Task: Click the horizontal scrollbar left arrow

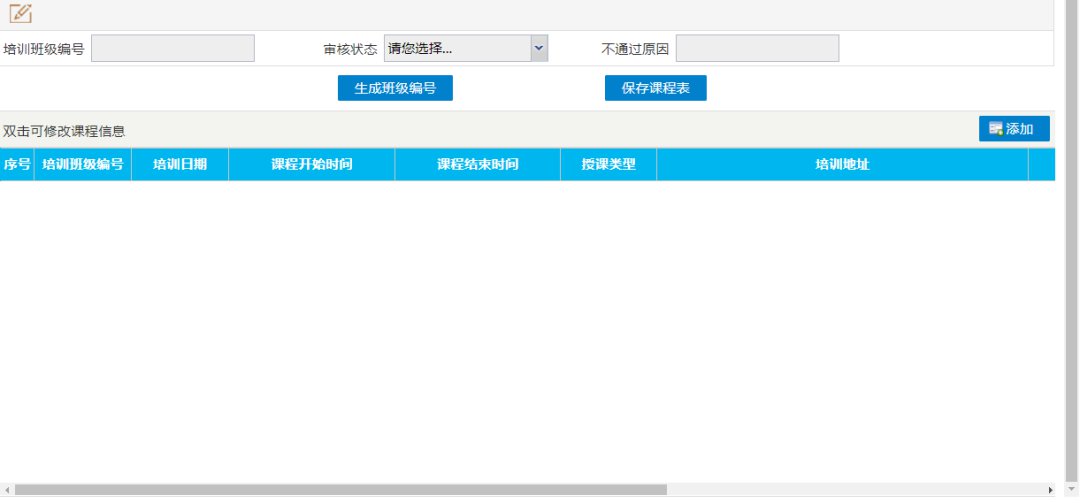Action: (6, 490)
